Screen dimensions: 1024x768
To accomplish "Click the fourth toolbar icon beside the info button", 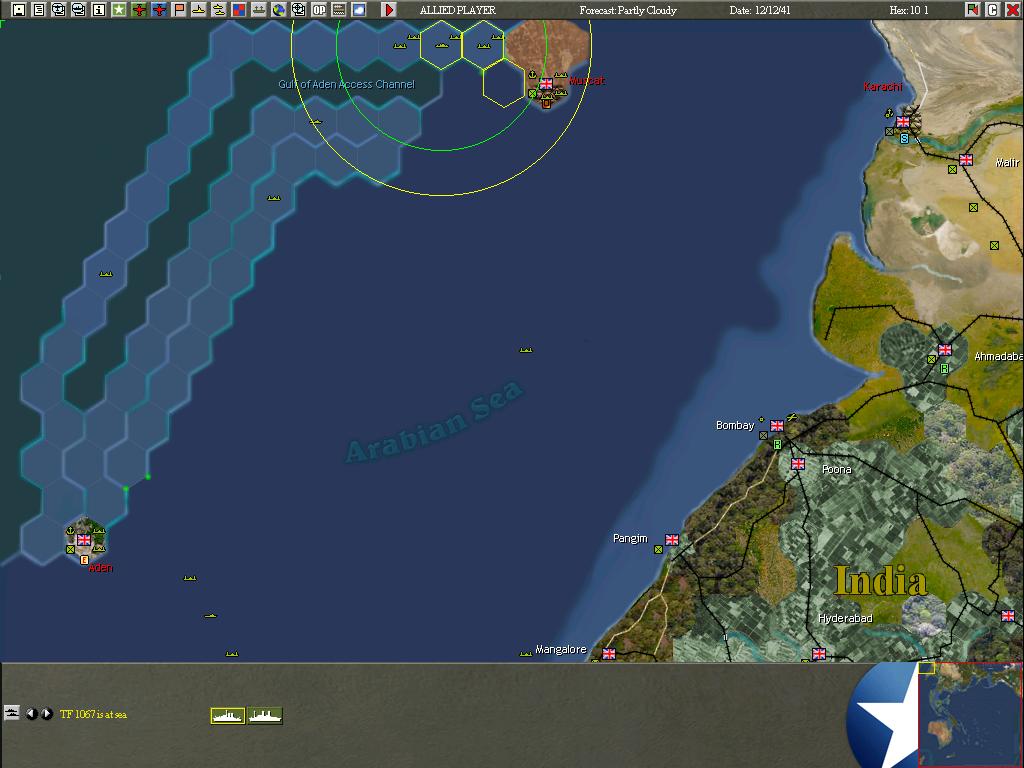I will [x=79, y=10].
